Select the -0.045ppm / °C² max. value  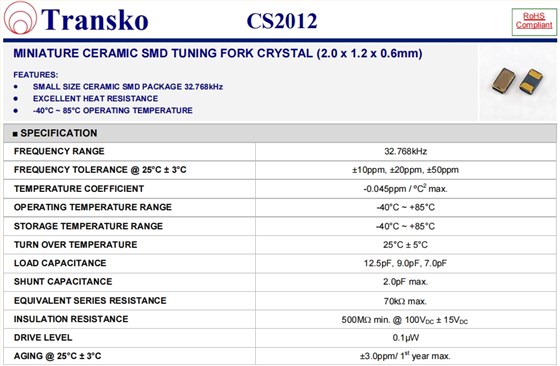click(405, 188)
